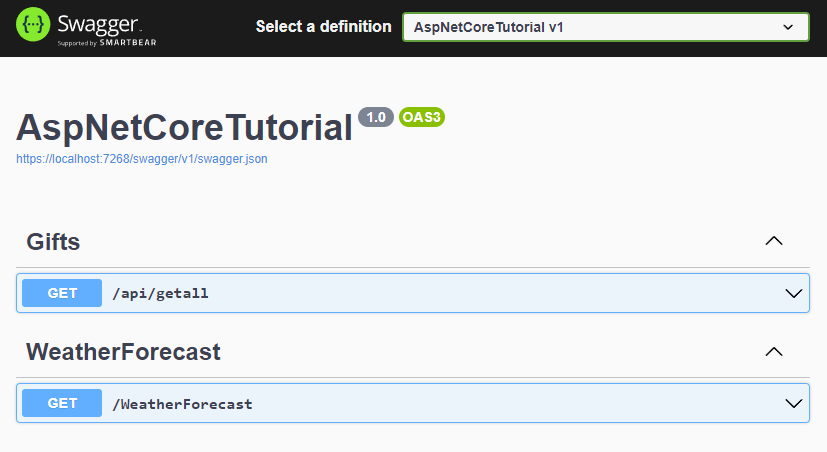Viewport: 827px width, 452px height.
Task: Click the /WeatherForecast endpoint path
Action: (x=182, y=404)
